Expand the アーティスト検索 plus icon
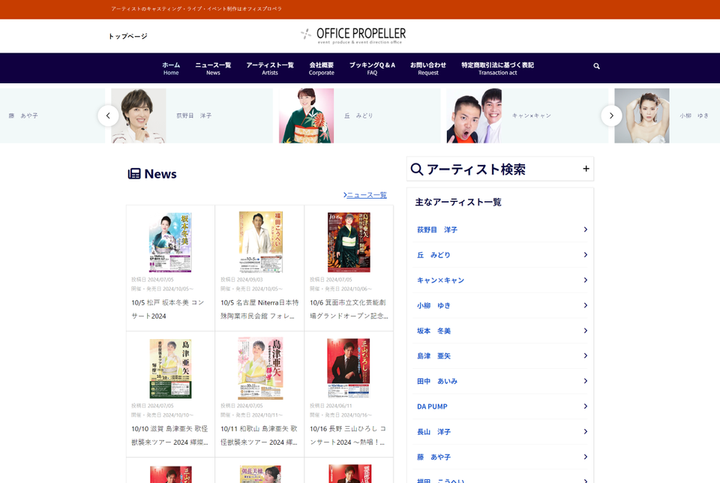The height and width of the screenshot is (483, 720). (586, 168)
